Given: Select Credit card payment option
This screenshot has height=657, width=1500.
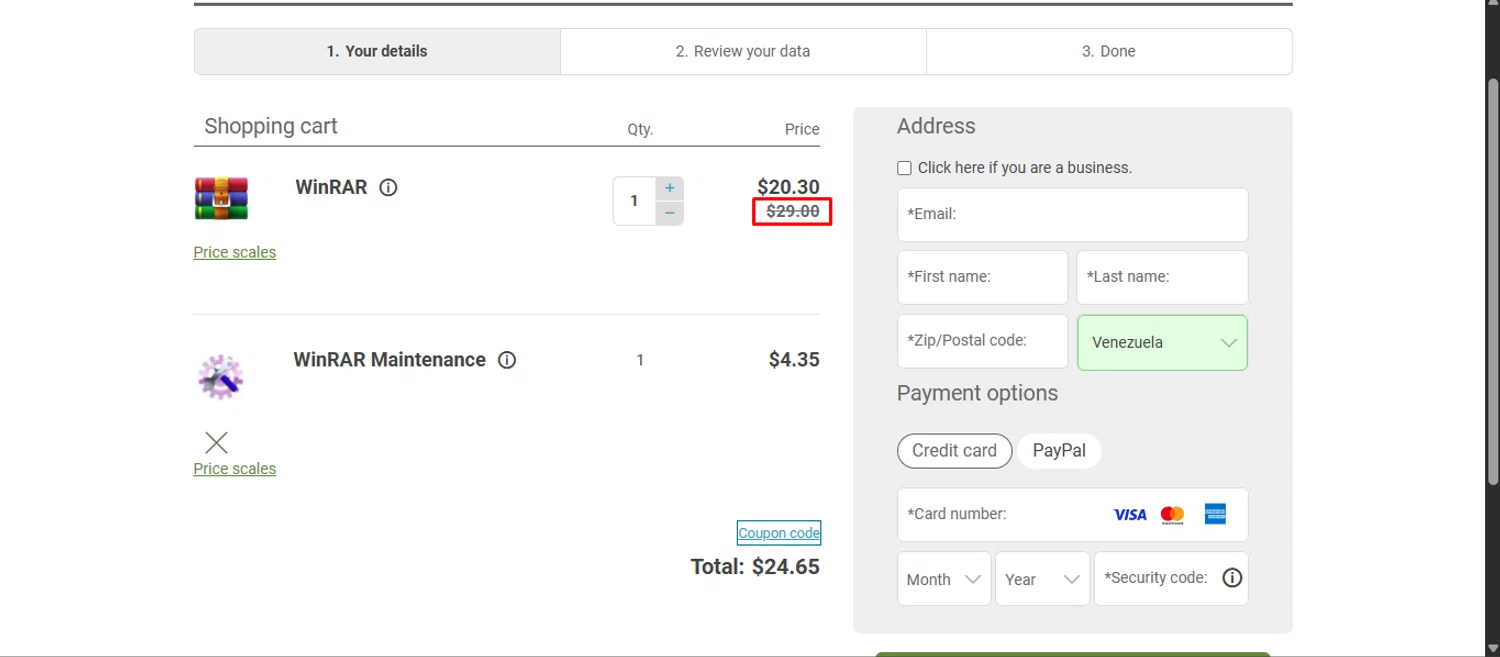Looking at the screenshot, I should (x=954, y=451).
